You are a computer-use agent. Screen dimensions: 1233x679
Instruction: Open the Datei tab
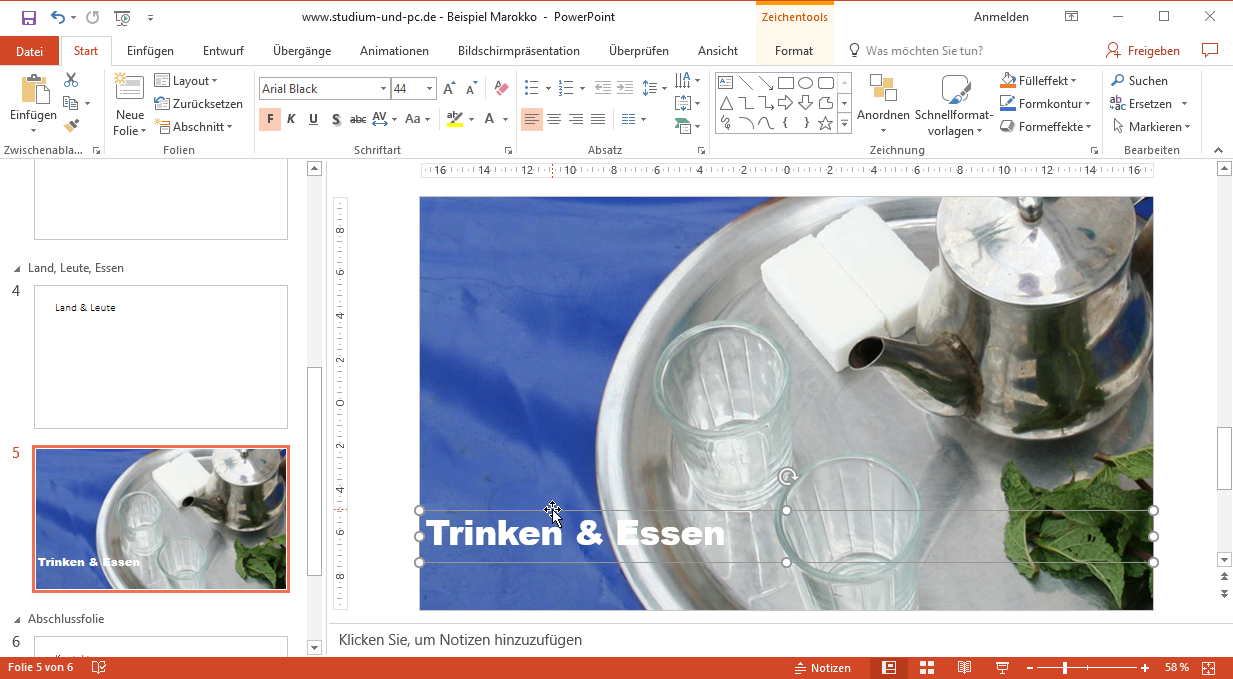point(30,51)
